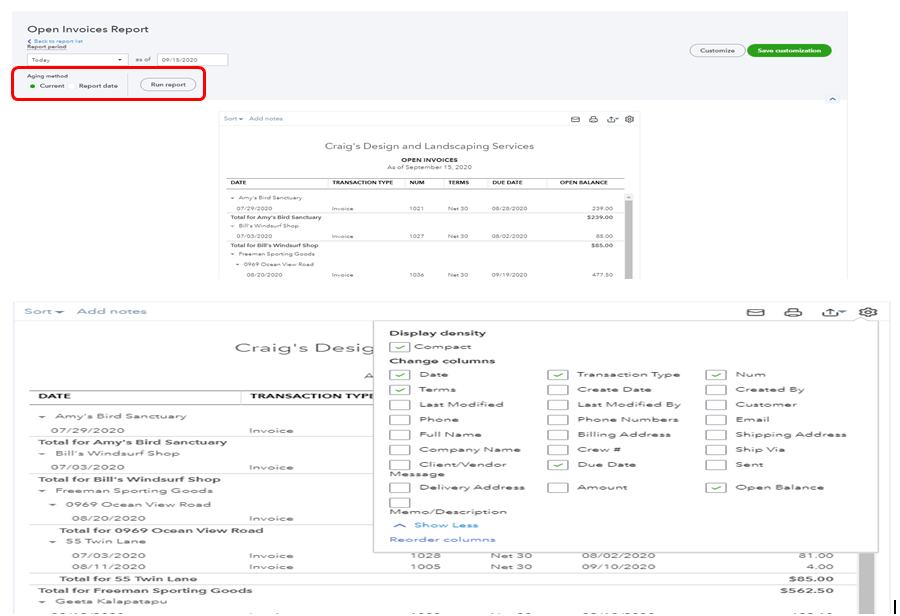Viewport: 900px width, 616px height.
Task: Click the Run report button
Action: click(x=168, y=85)
